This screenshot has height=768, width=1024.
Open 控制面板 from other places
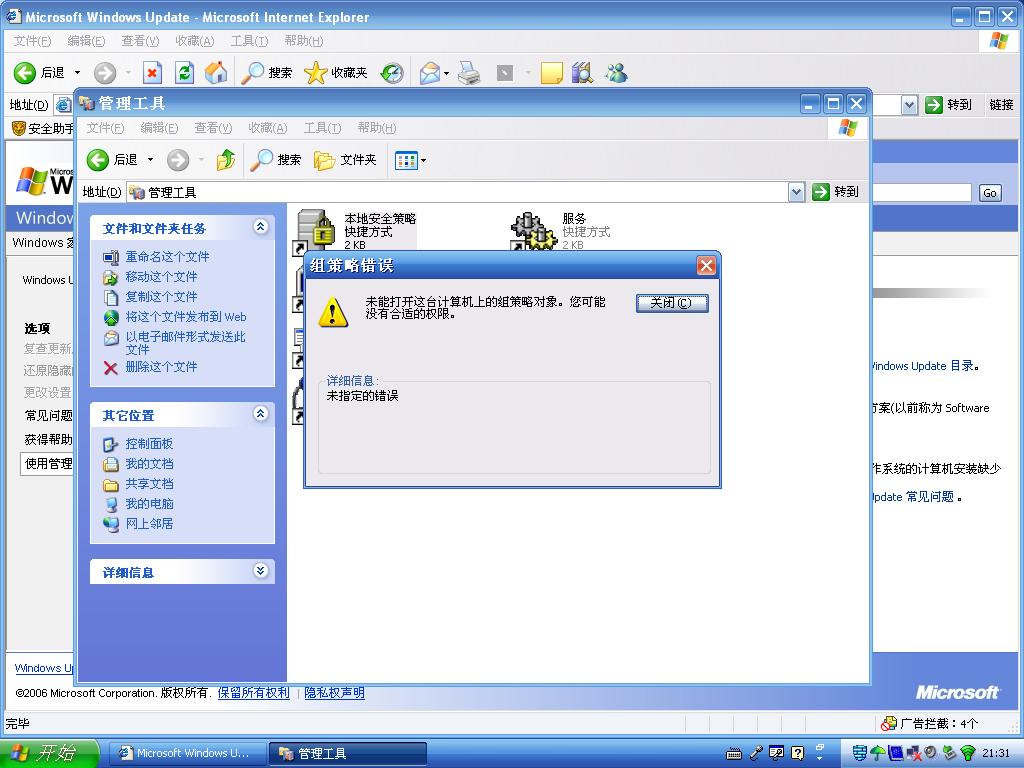149,444
